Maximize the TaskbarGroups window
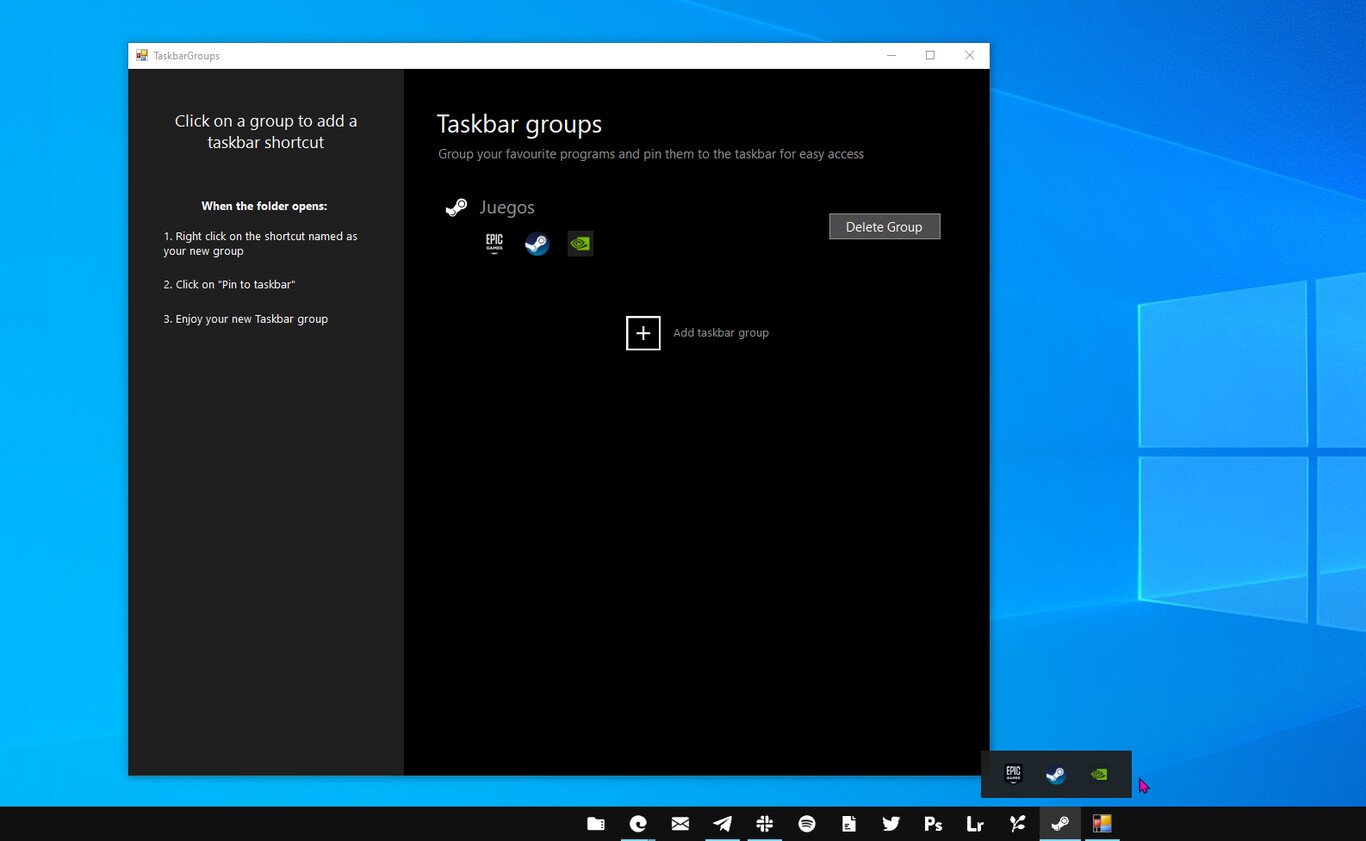The height and width of the screenshot is (841, 1366). coord(930,56)
